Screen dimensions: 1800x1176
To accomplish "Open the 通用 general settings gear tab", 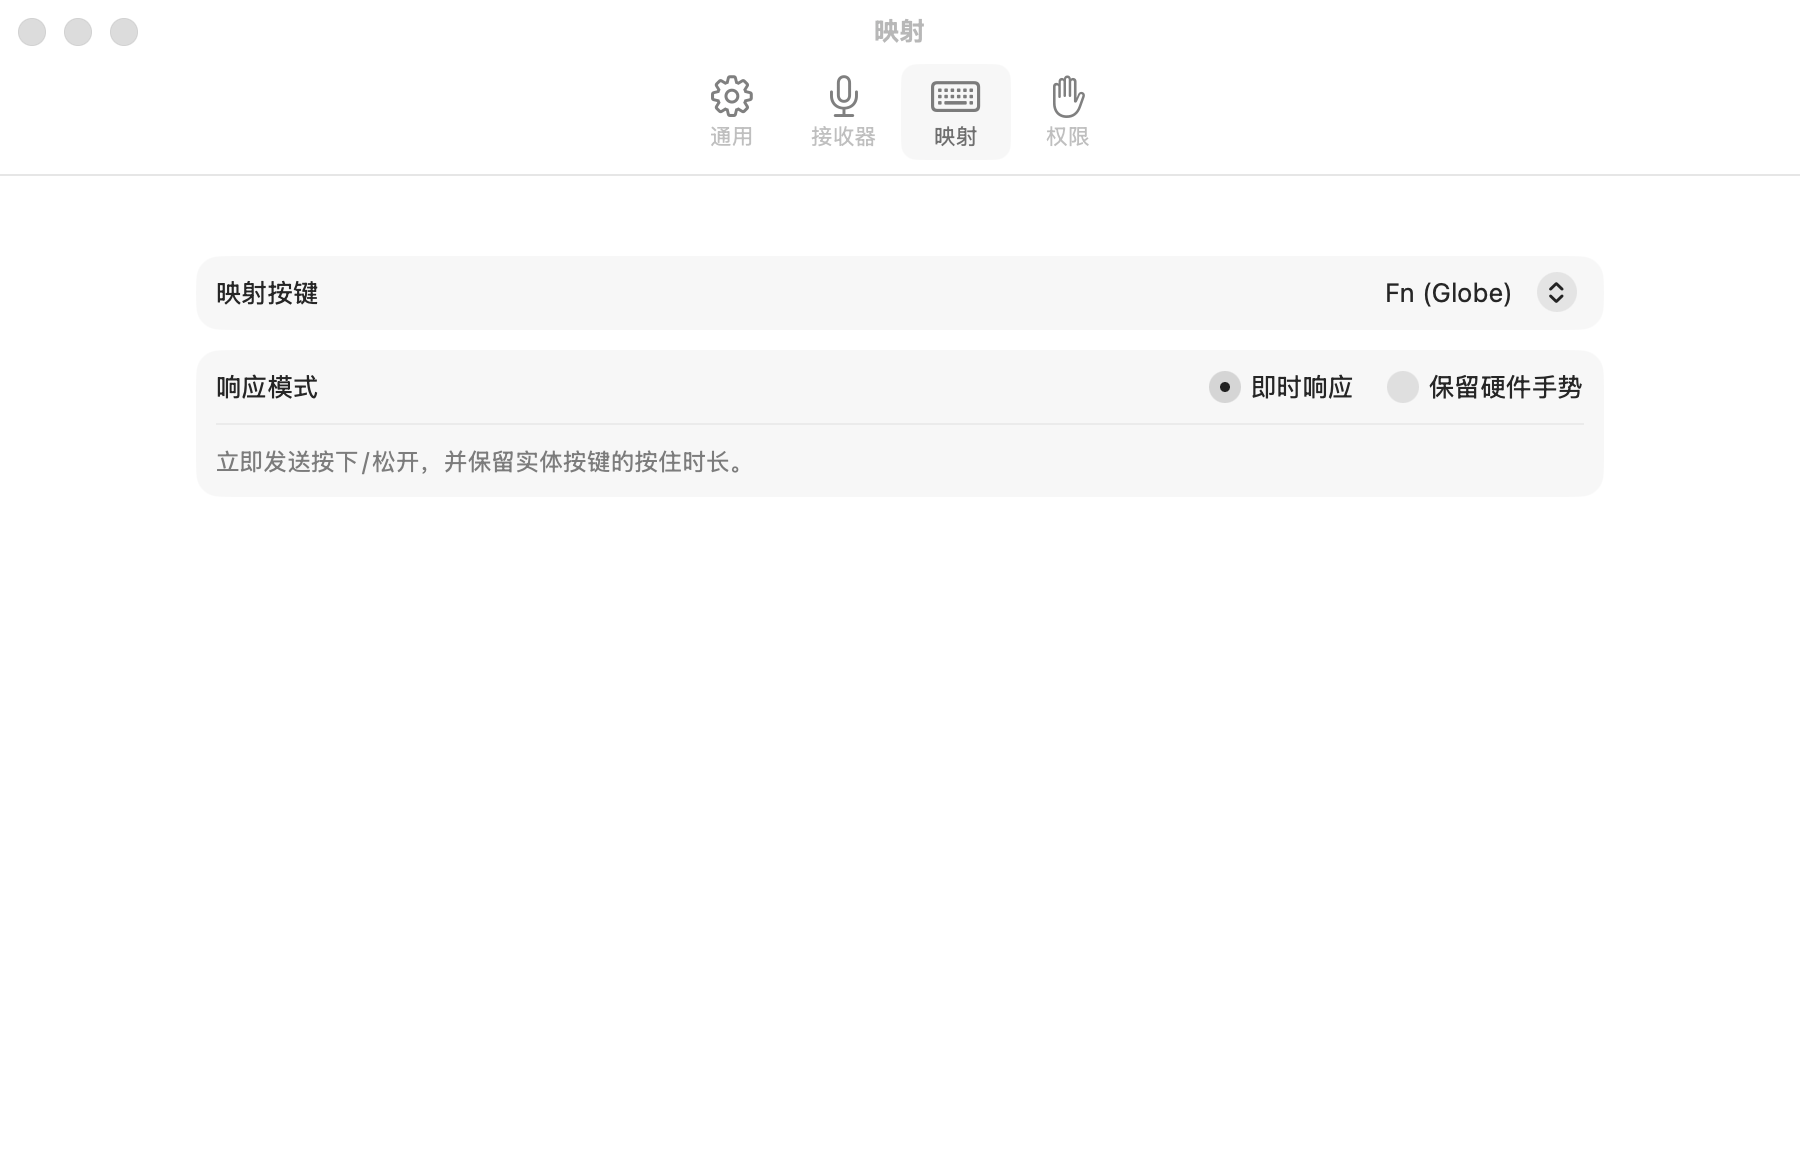I will click(x=731, y=112).
